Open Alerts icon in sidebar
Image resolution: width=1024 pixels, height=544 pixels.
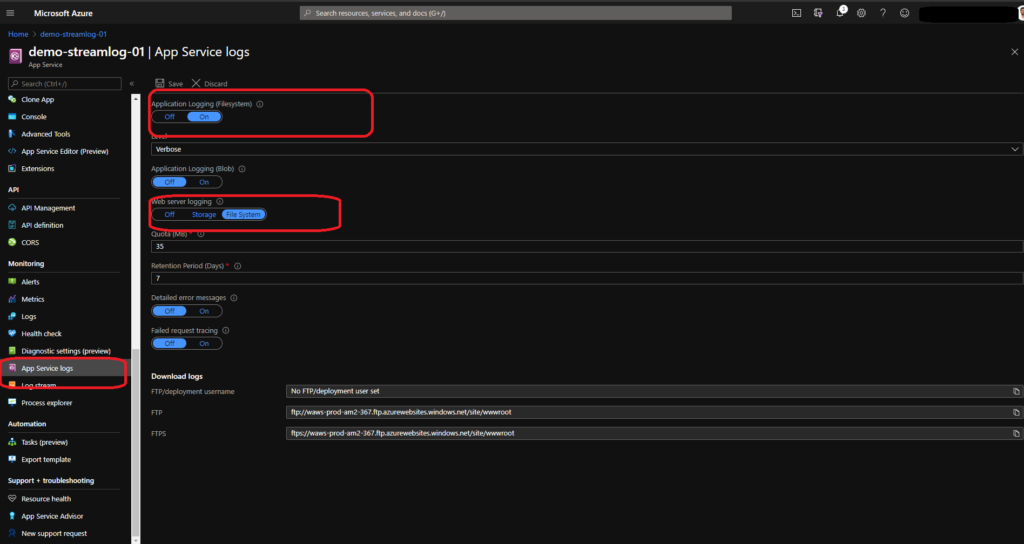(x=12, y=282)
